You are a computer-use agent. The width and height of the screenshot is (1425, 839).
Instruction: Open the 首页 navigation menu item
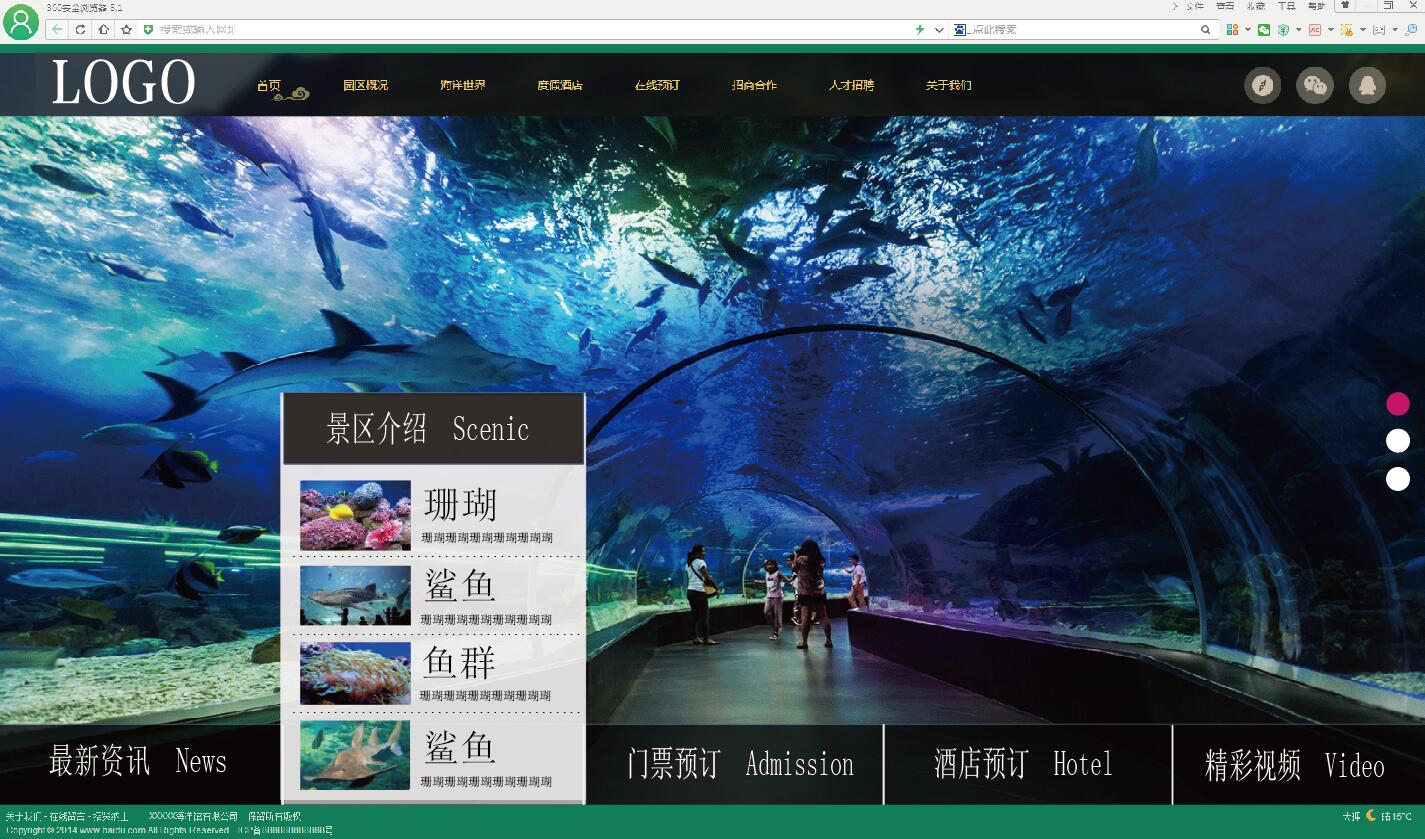click(269, 86)
